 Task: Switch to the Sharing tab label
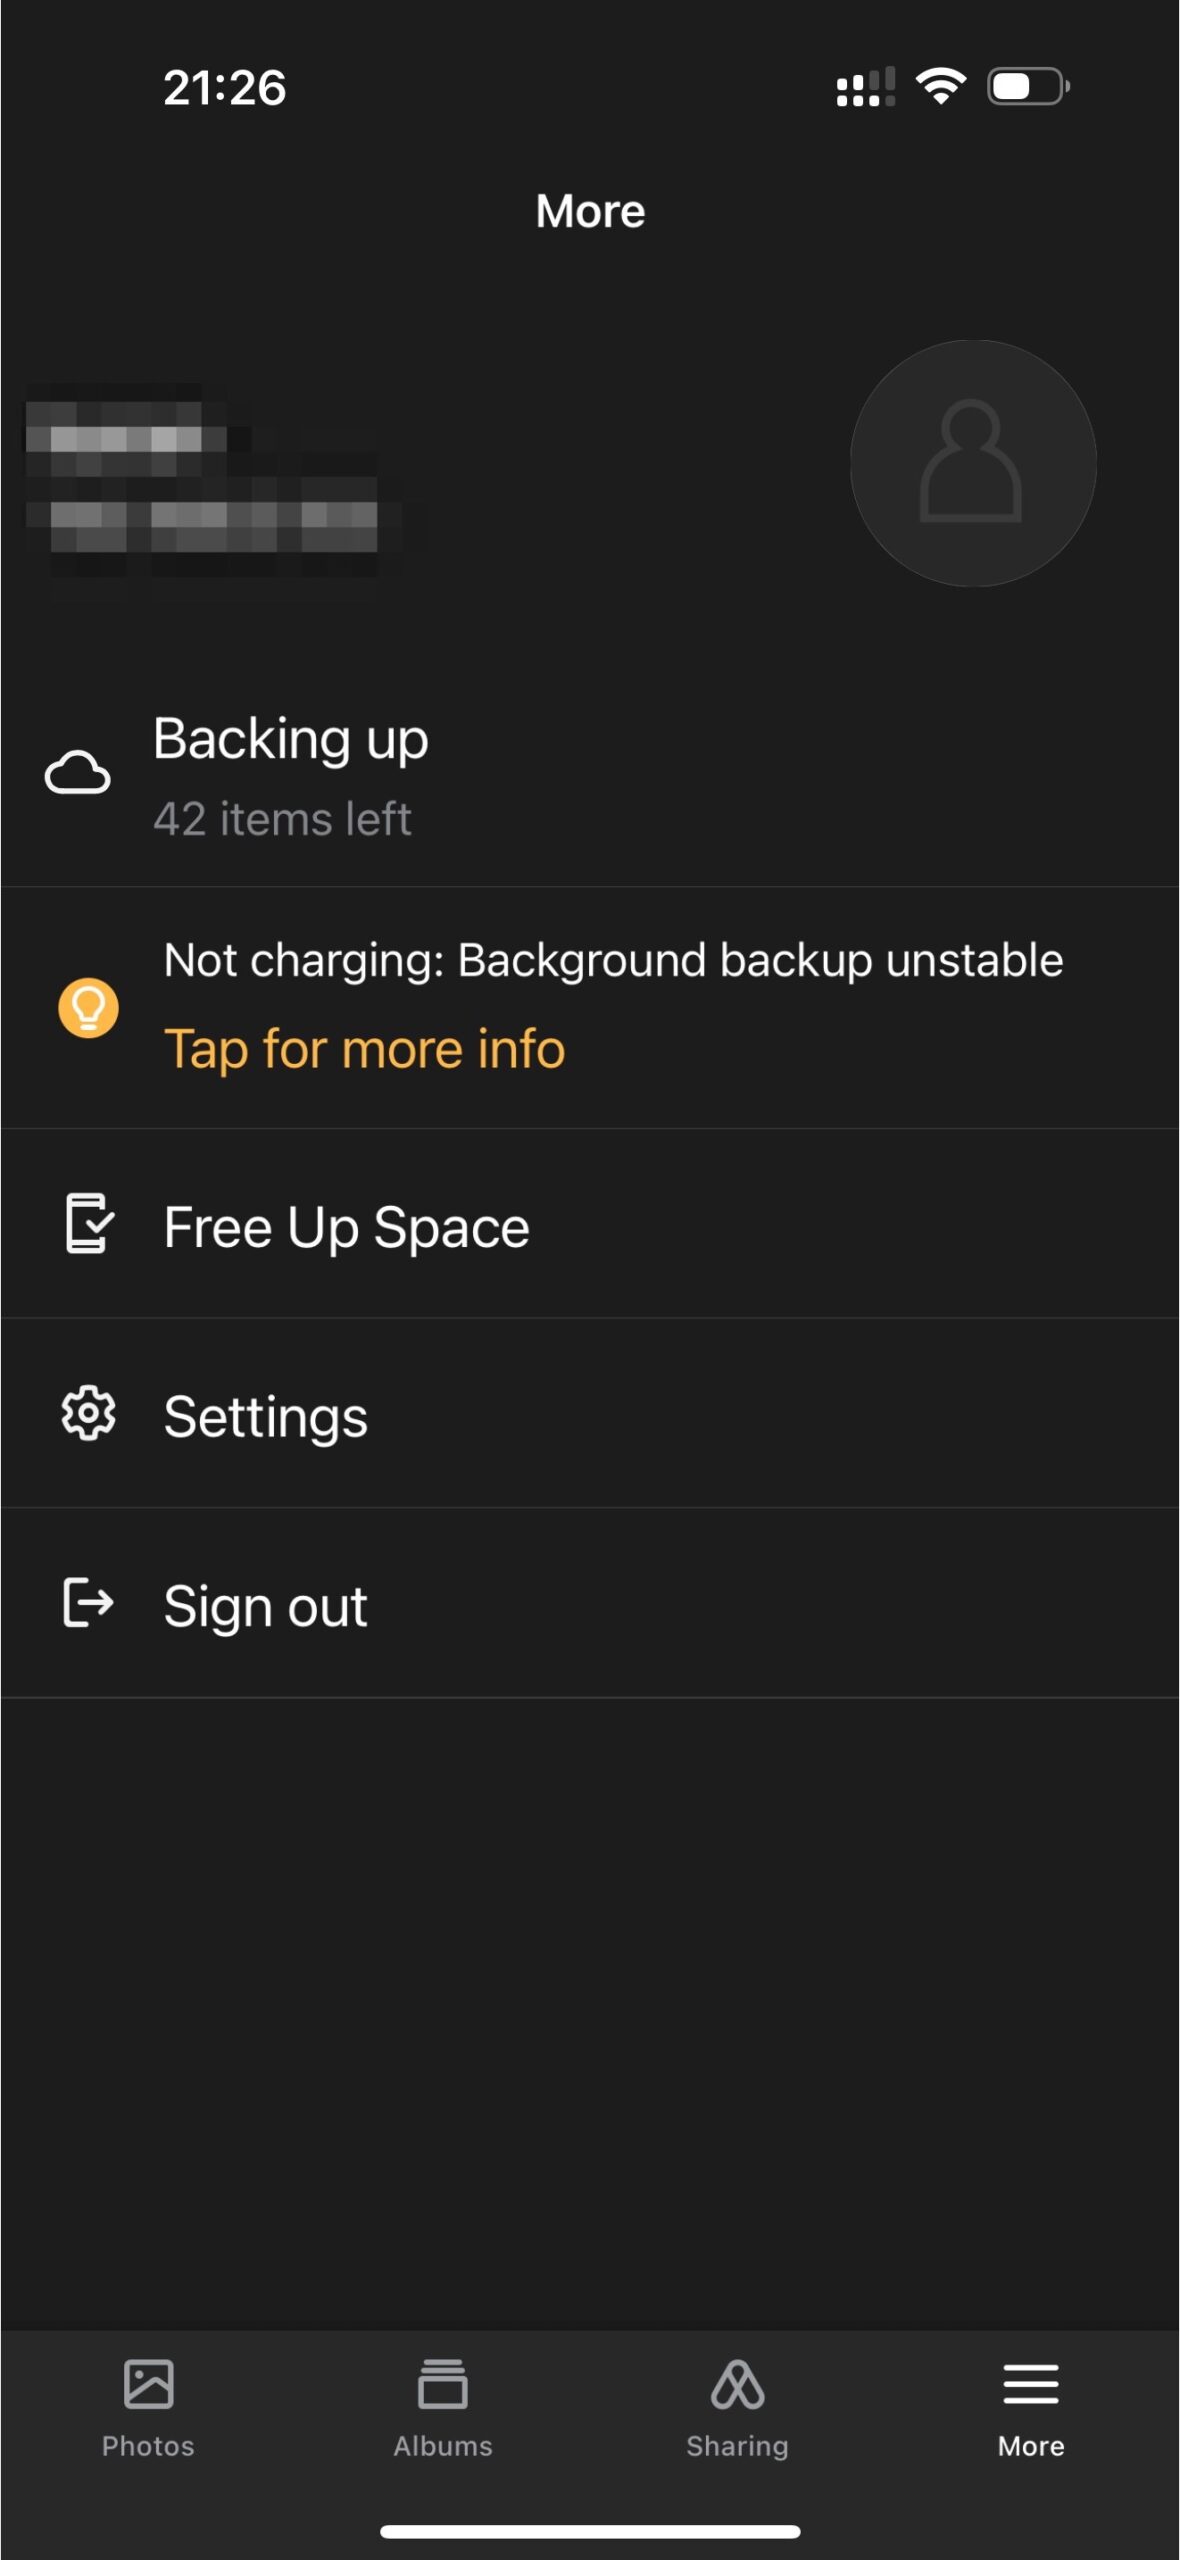(737, 2446)
